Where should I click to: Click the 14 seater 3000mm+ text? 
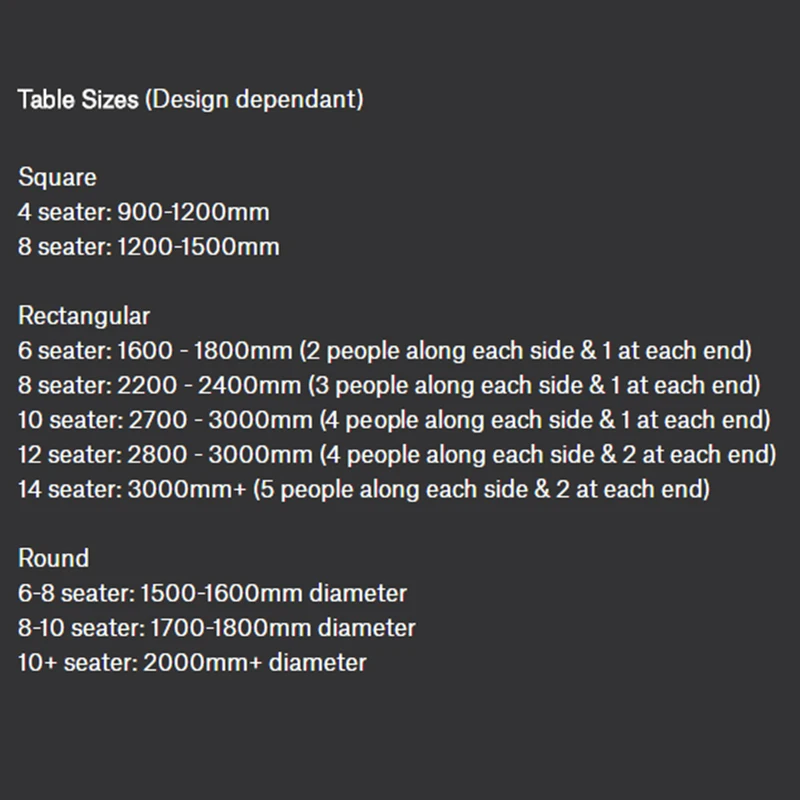click(x=134, y=489)
